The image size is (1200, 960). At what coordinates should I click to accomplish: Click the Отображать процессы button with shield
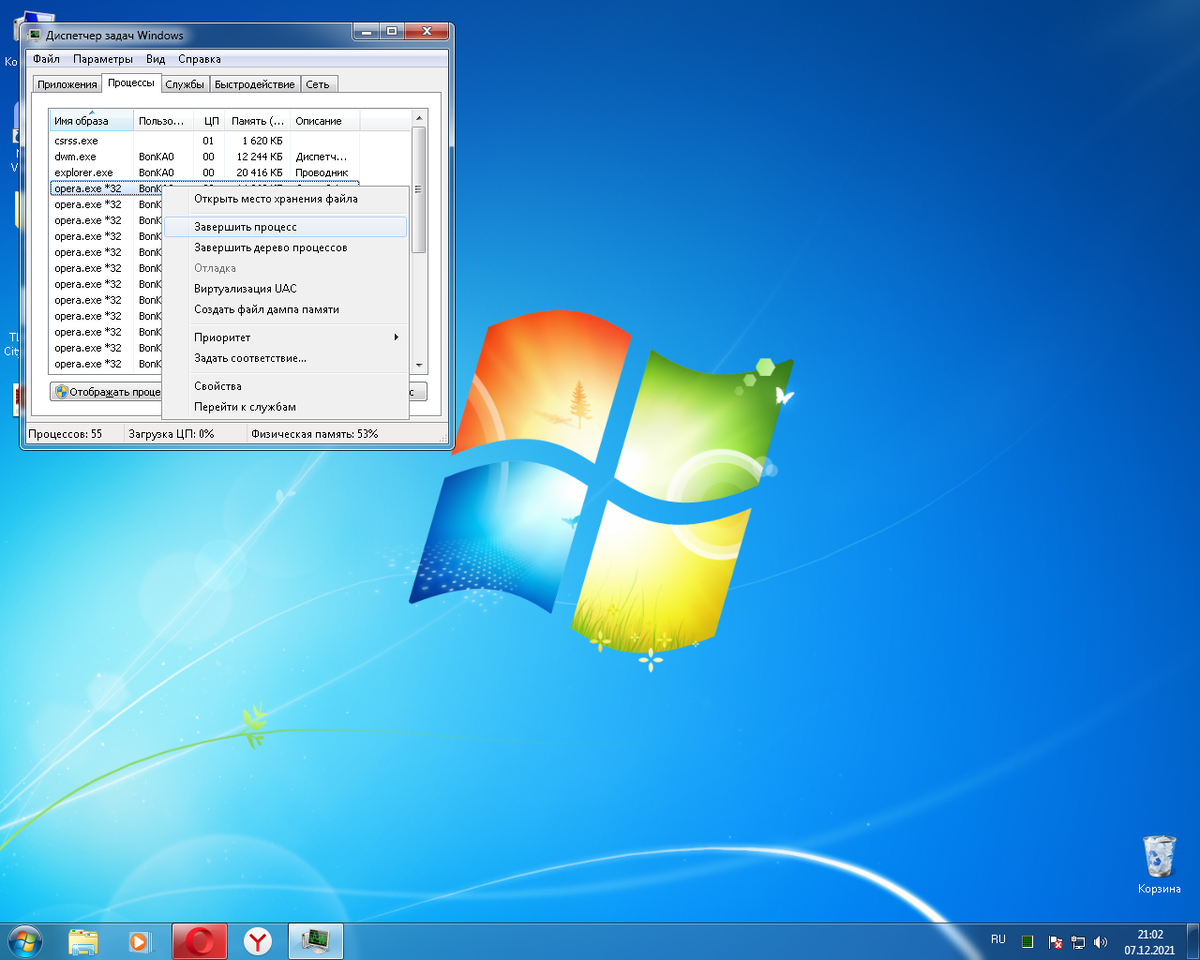coord(106,392)
